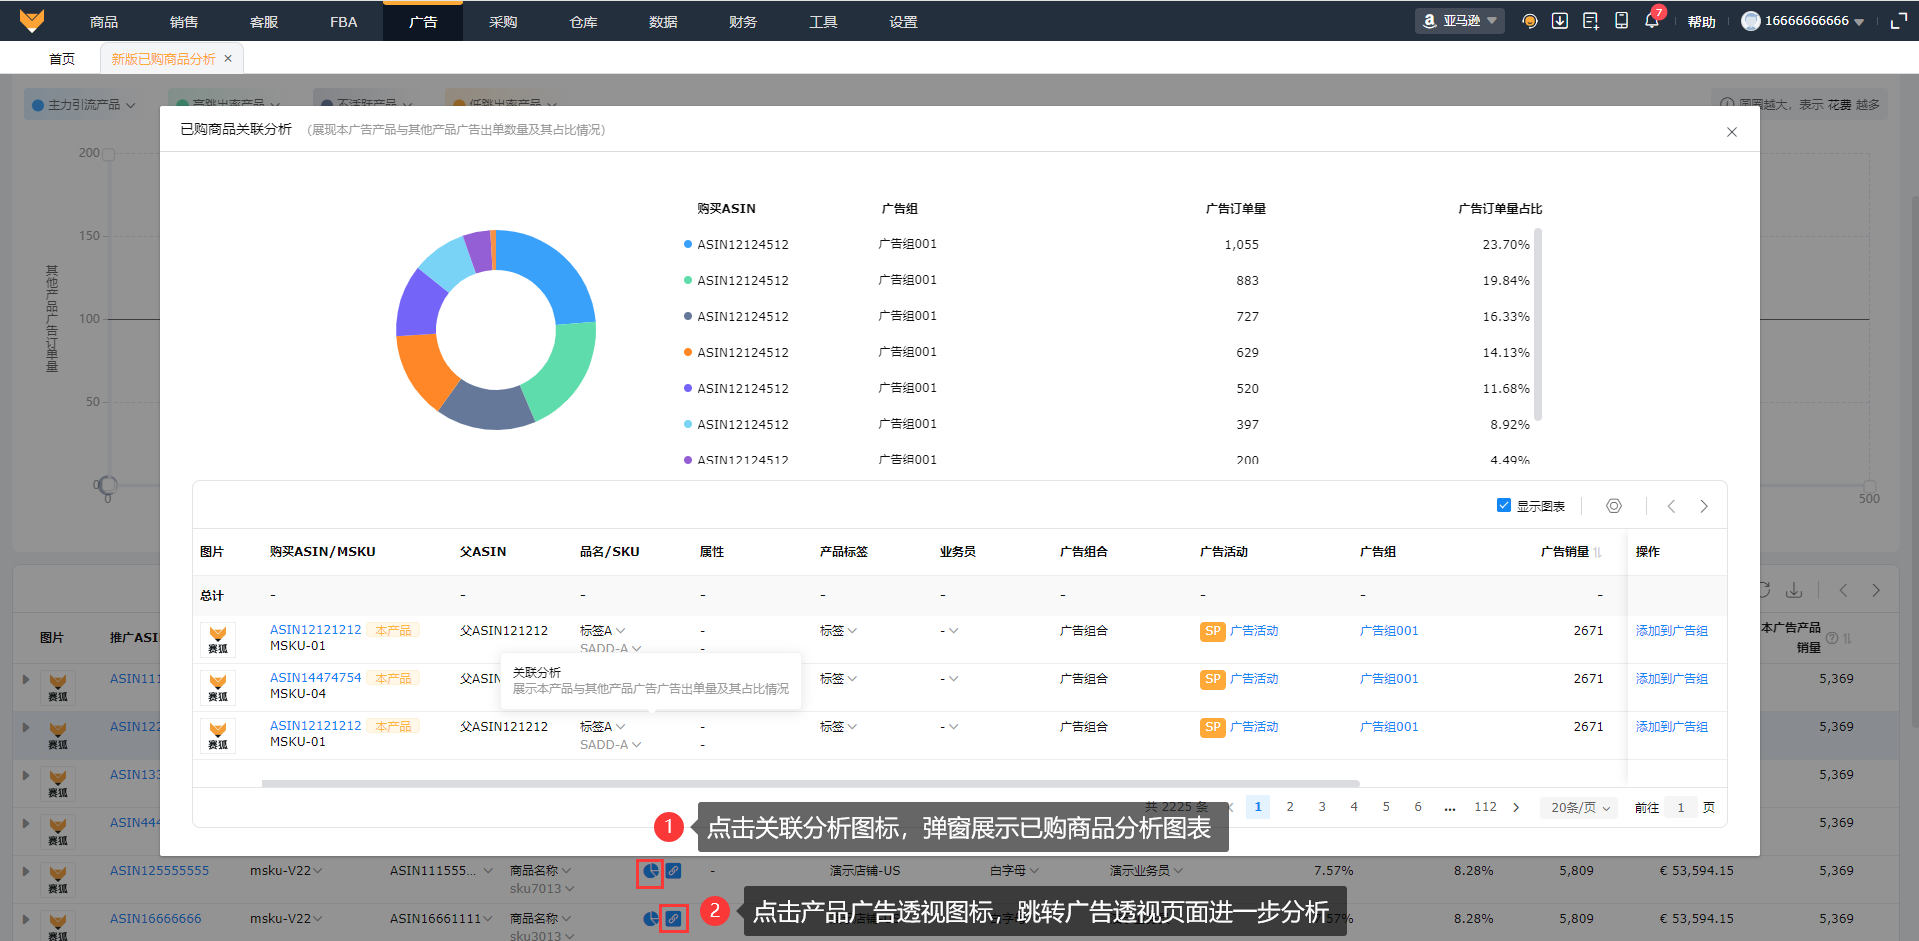Click the add-note list icon in top bar

(x=1590, y=21)
